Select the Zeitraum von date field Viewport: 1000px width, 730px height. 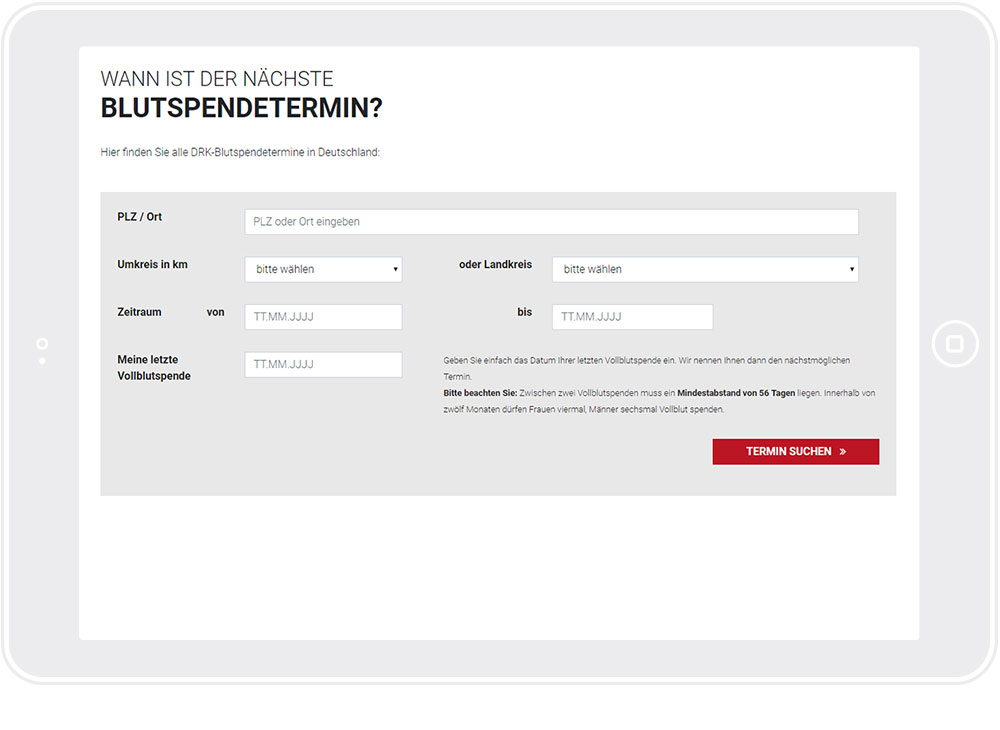click(323, 317)
